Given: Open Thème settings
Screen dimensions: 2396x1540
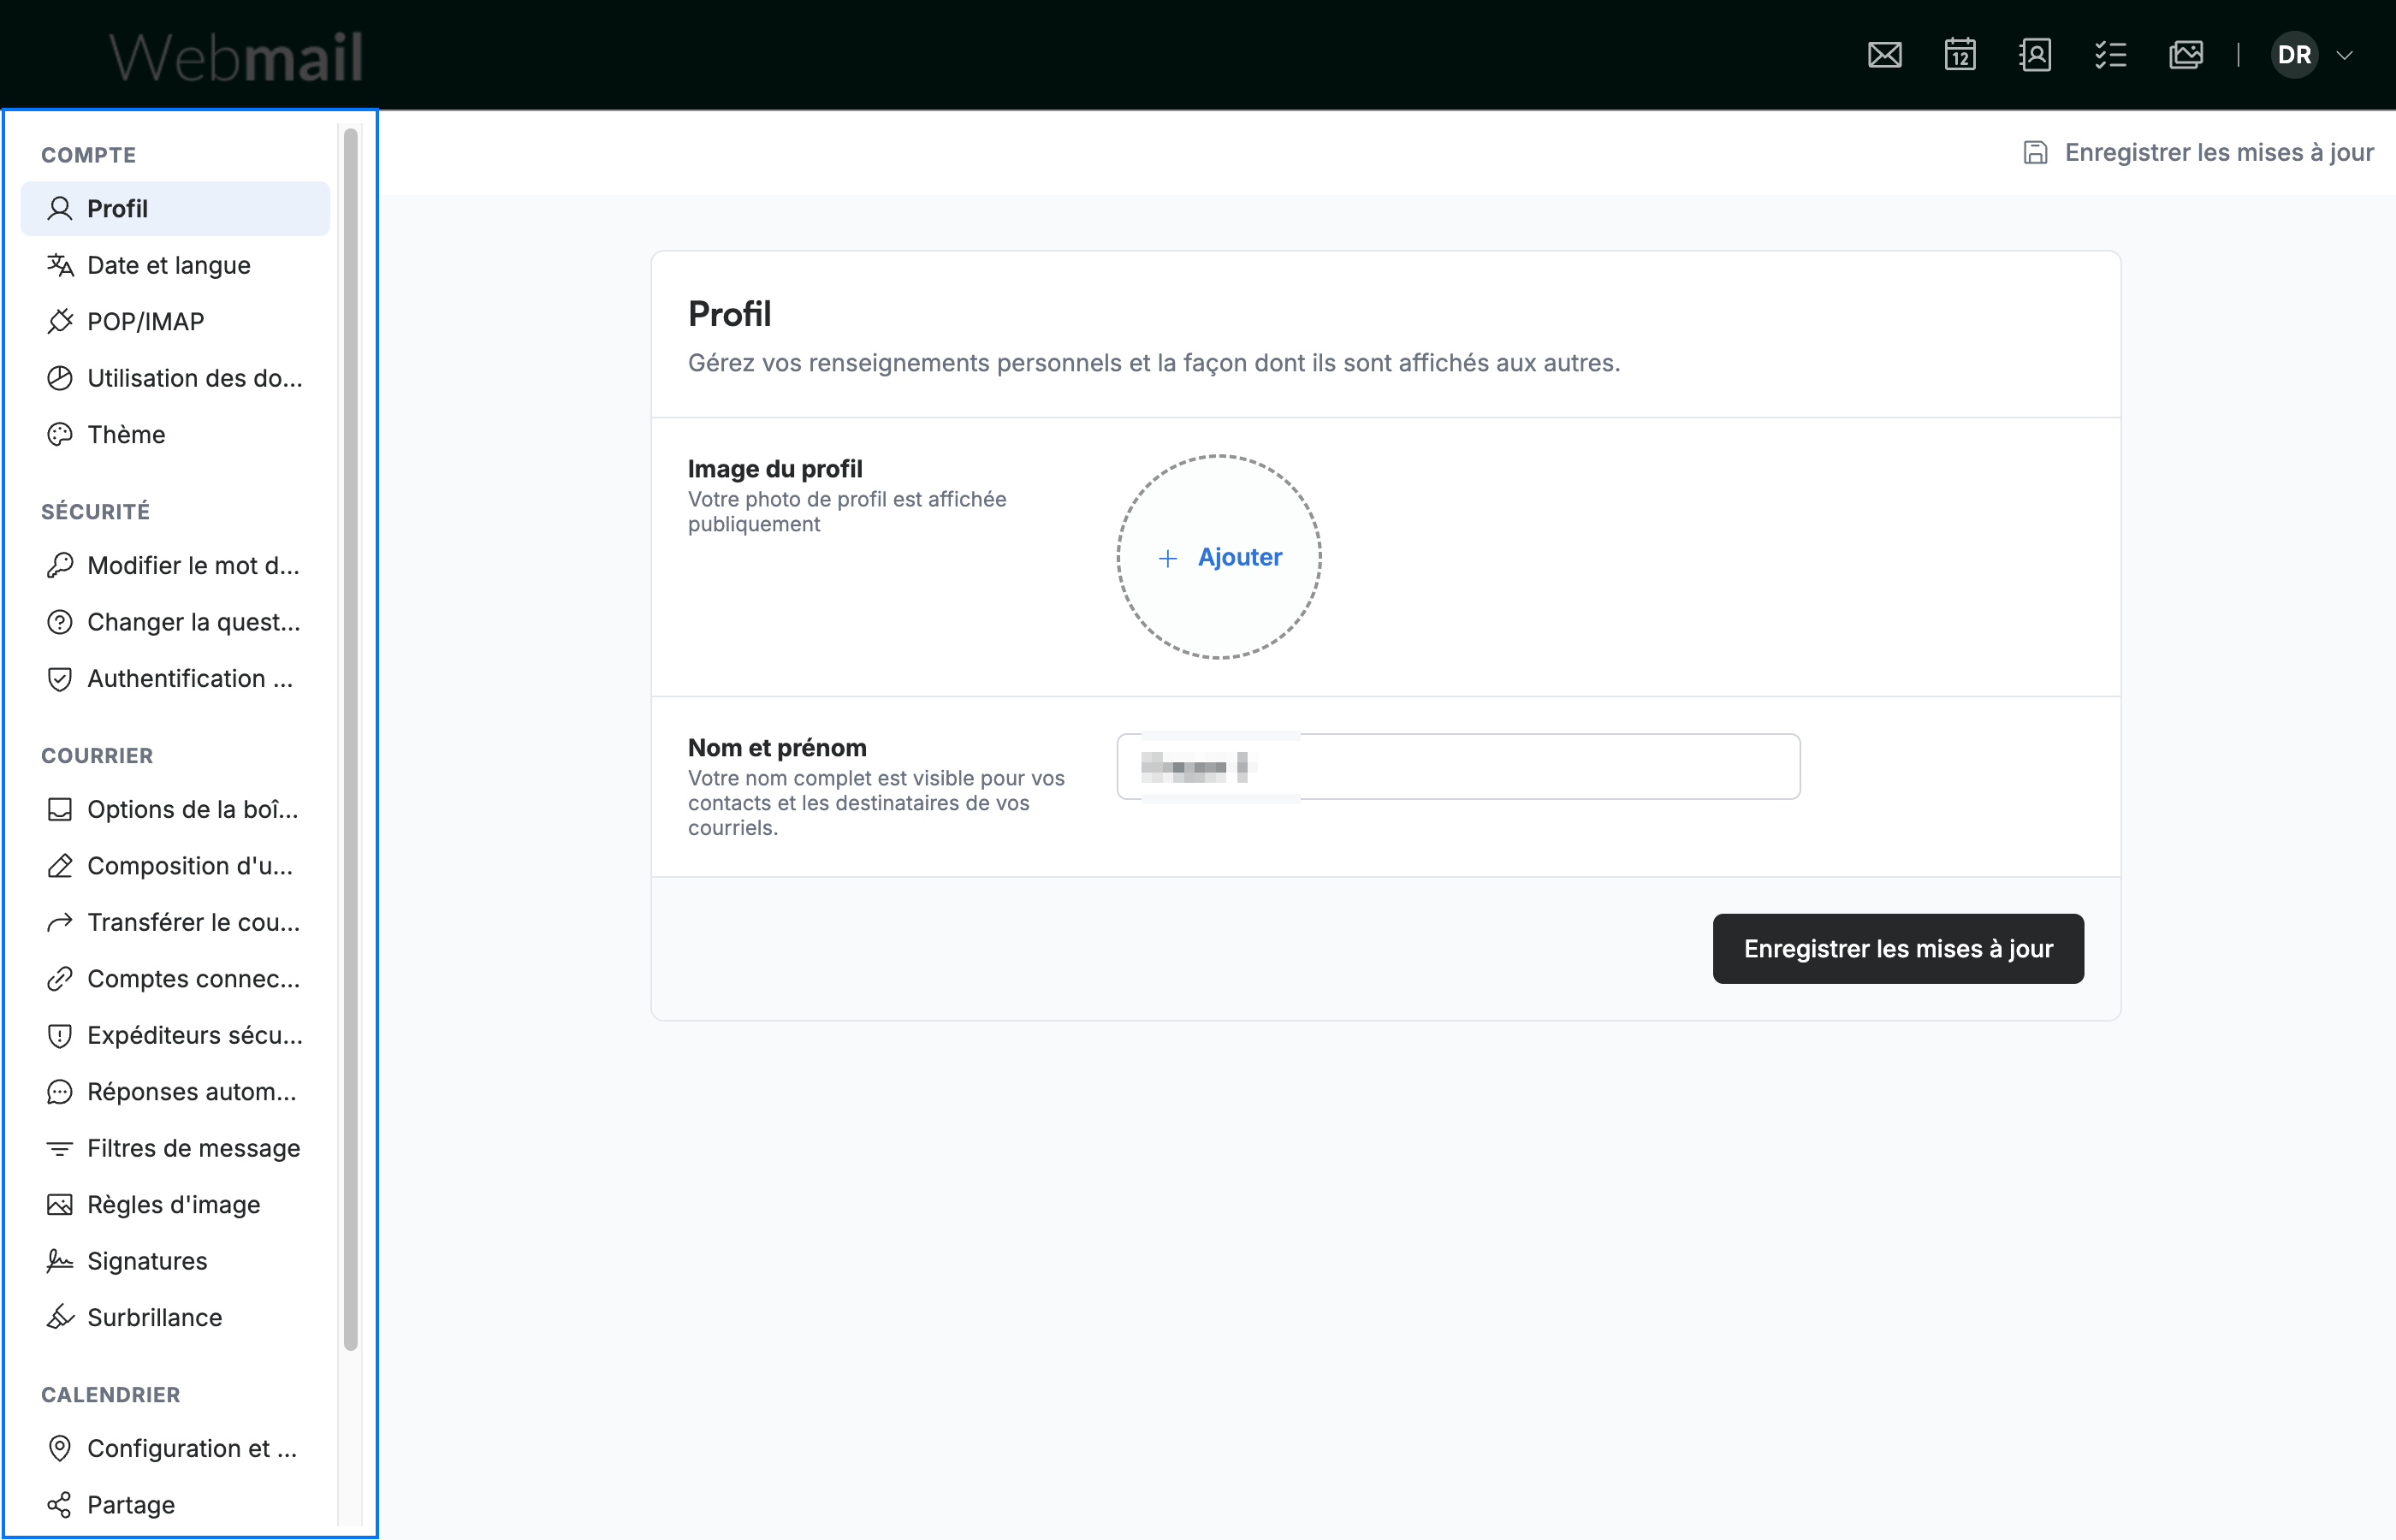Looking at the screenshot, I should pos(175,434).
